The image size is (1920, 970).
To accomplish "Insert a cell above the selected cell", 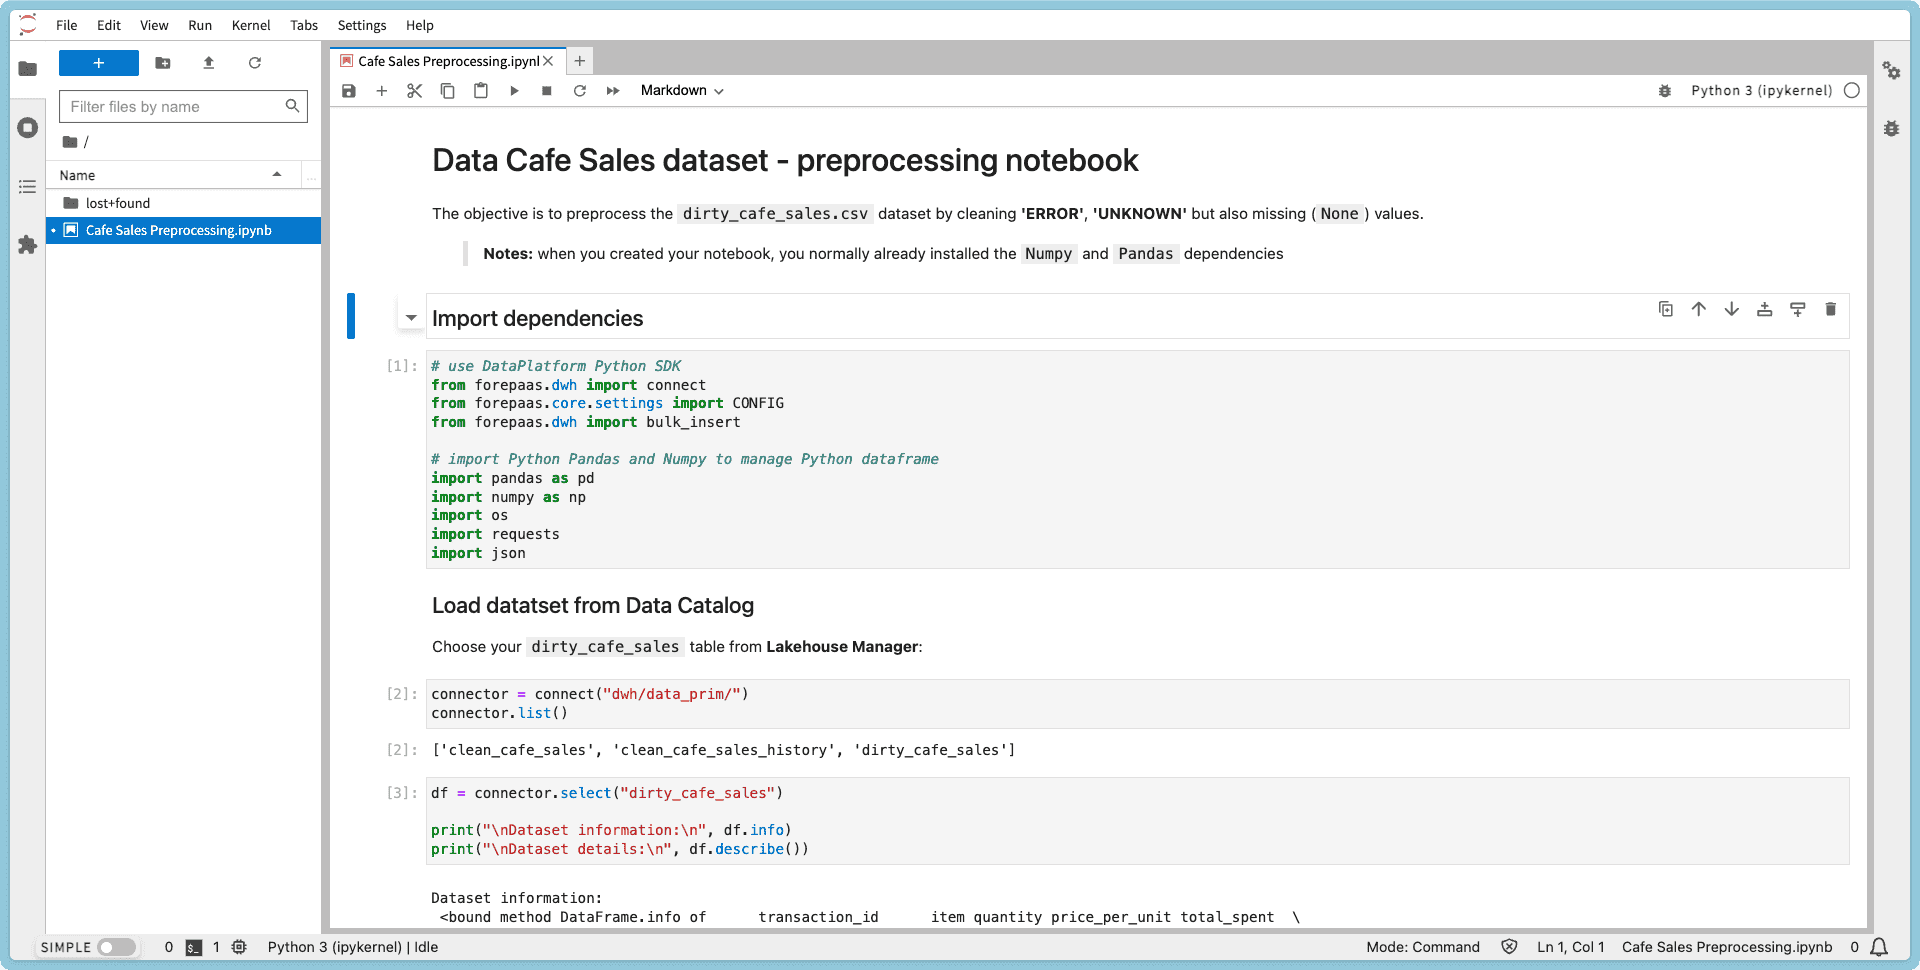I will tap(1765, 309).
